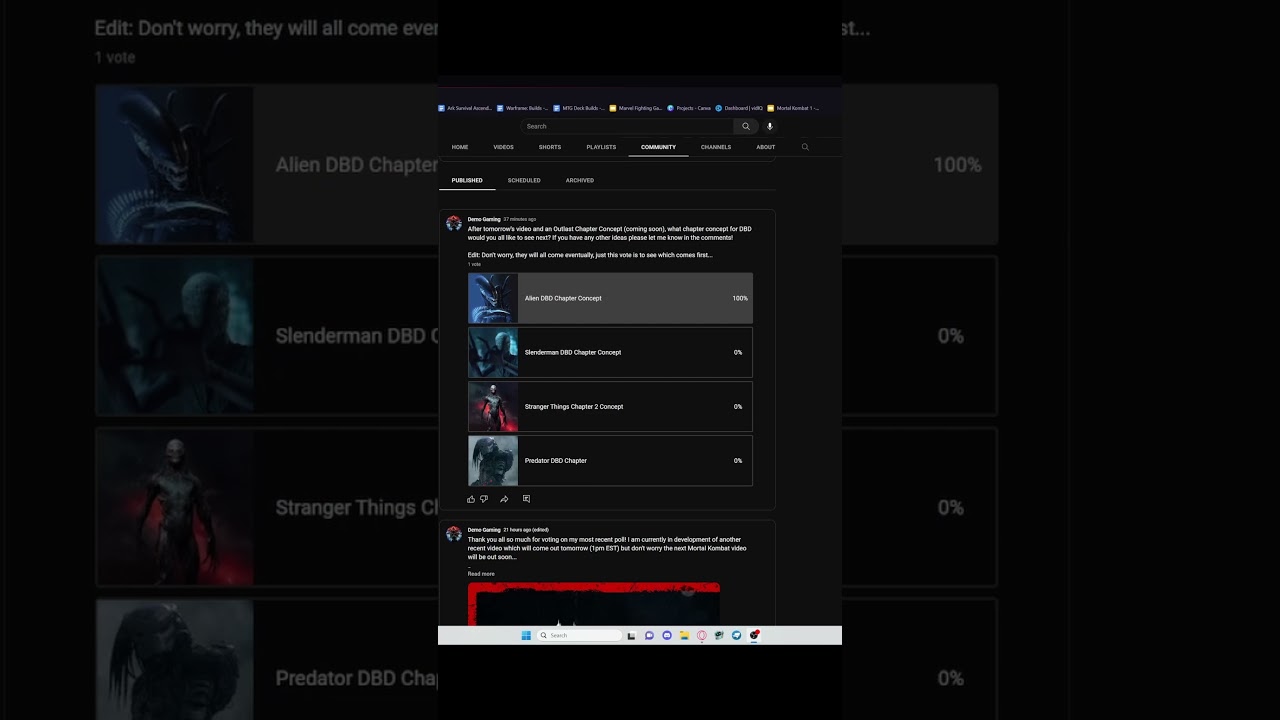Open the Telegram taskbar icon
Screen dimensions: 1280x720
(736, 635)
